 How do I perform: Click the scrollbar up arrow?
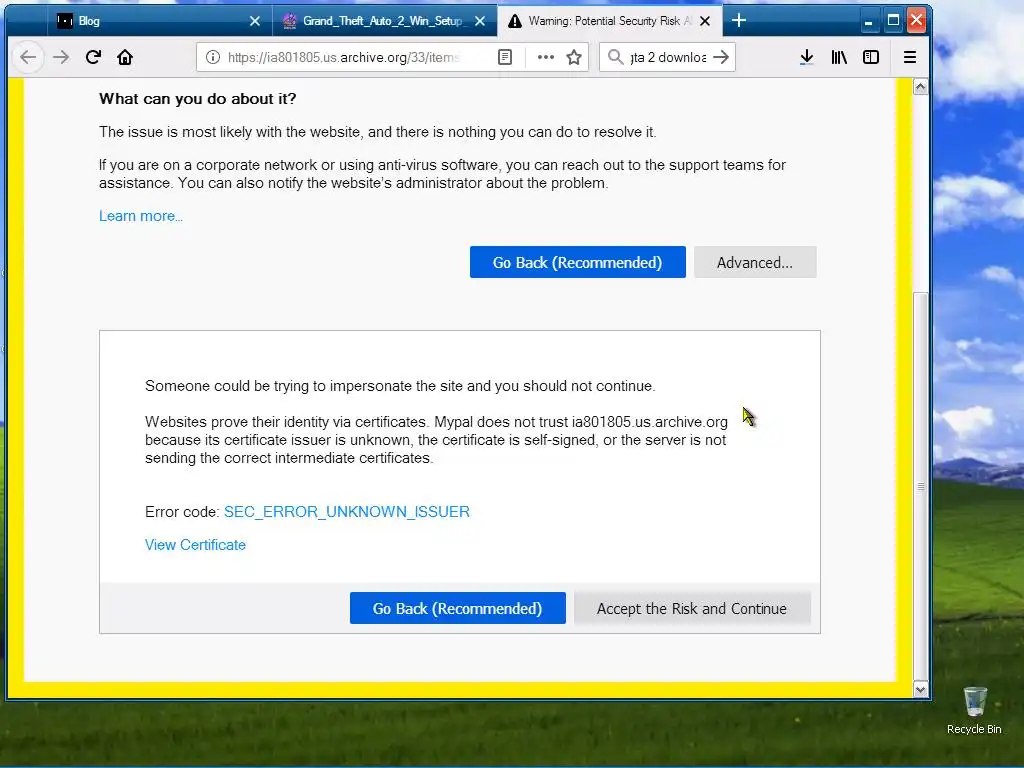(x=920, y=87)
